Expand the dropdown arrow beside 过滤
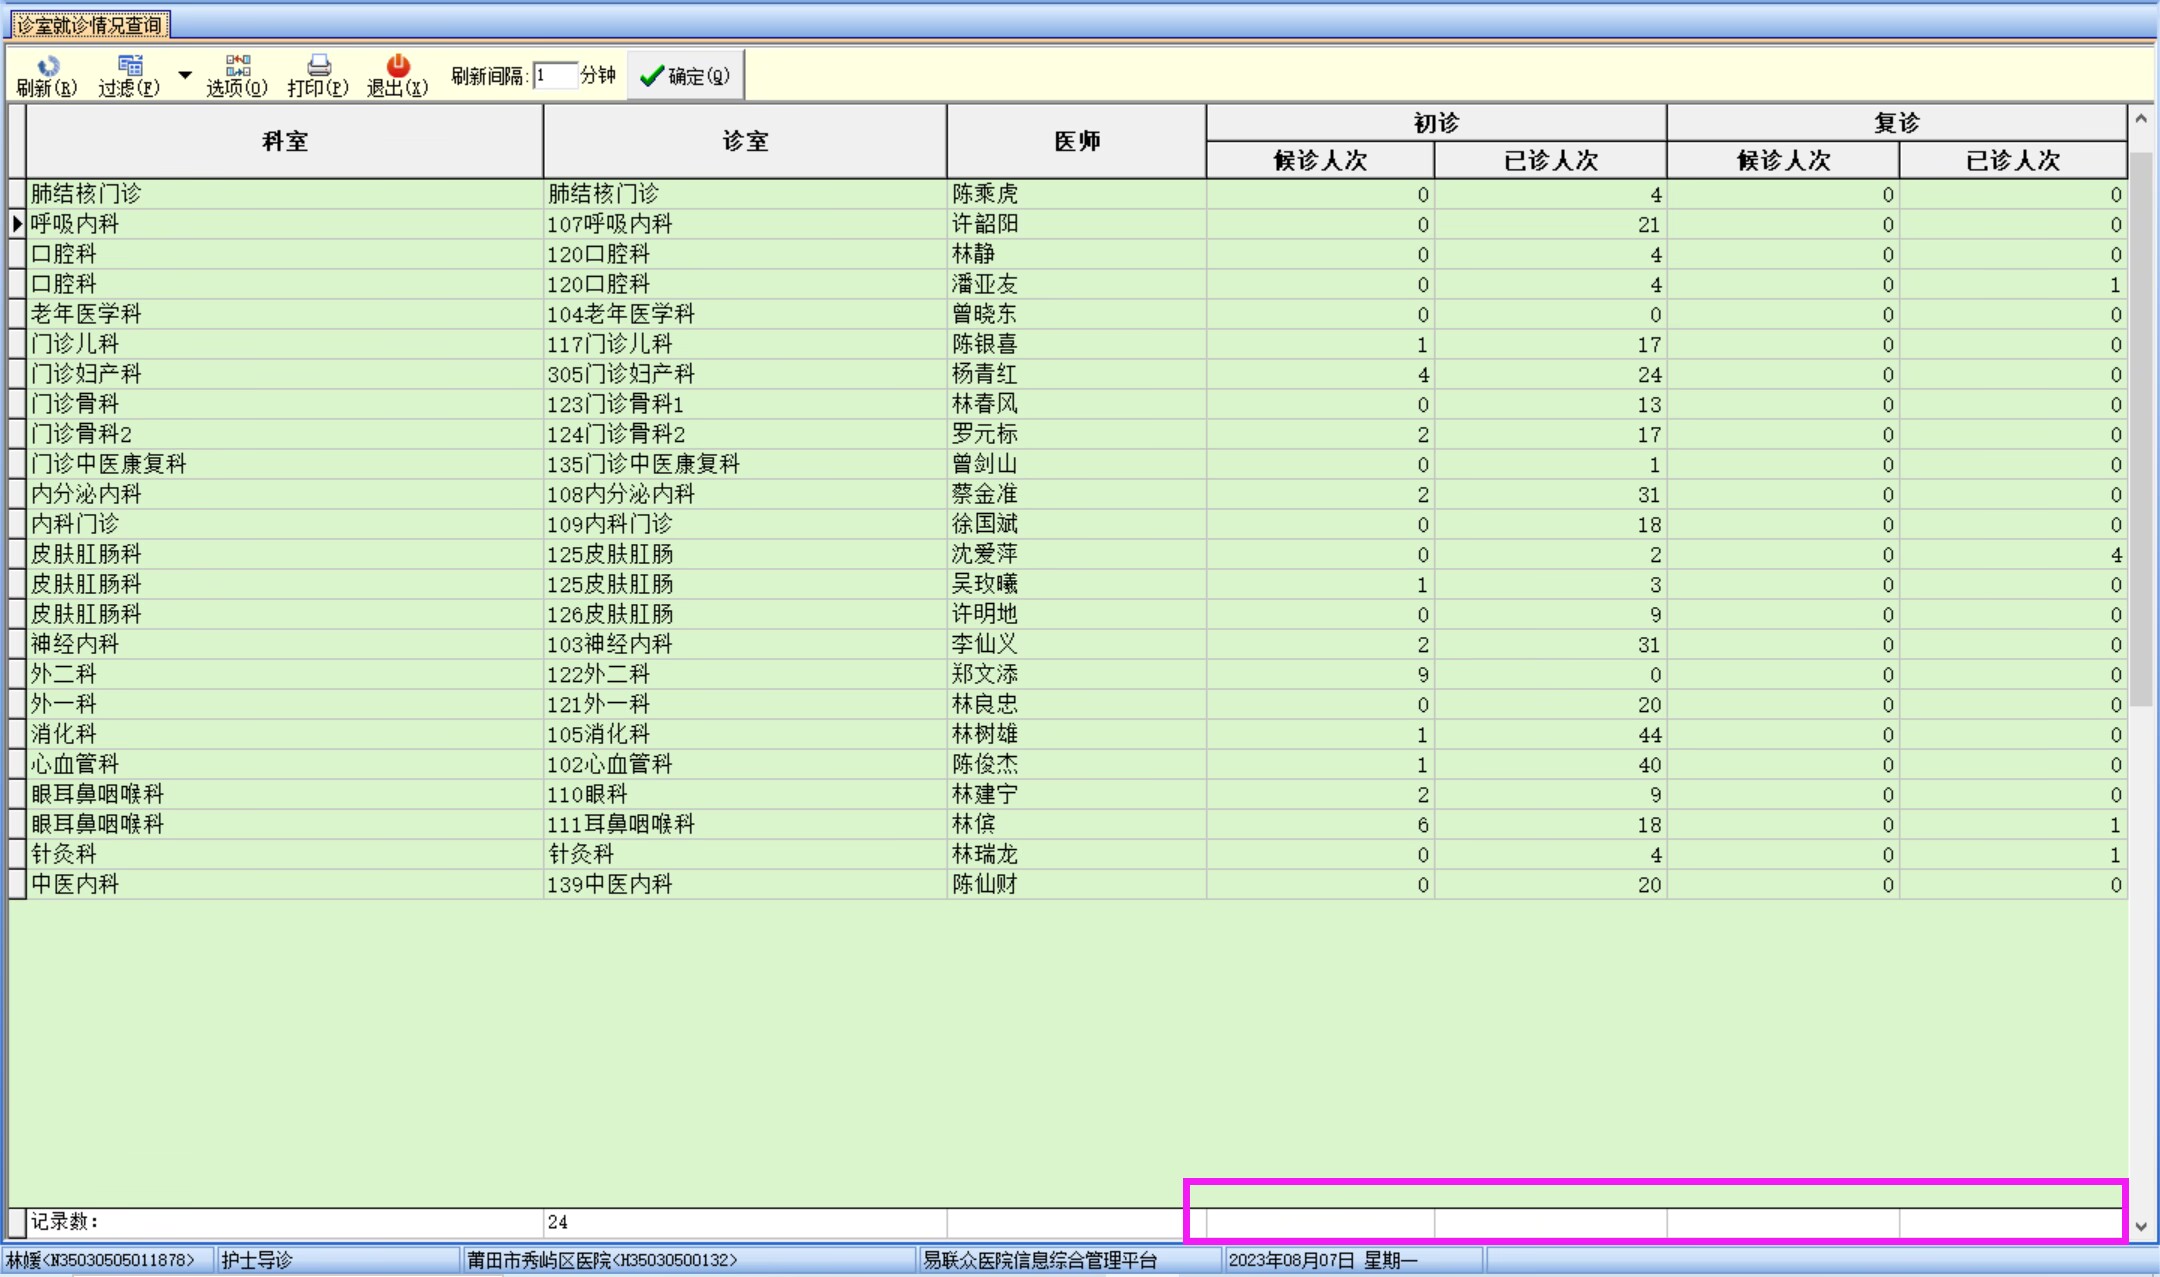 point(185,75)
